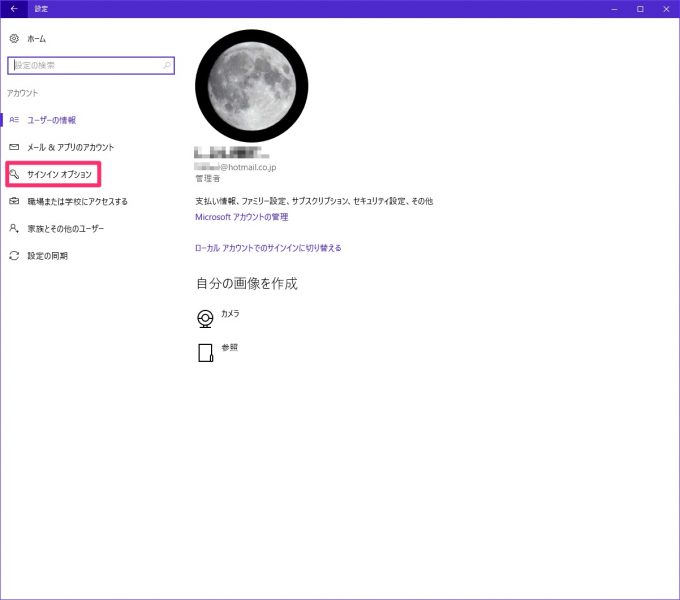
Task: Select the ユーザーの情報 user info icon
Action: (x=14, y=120)
